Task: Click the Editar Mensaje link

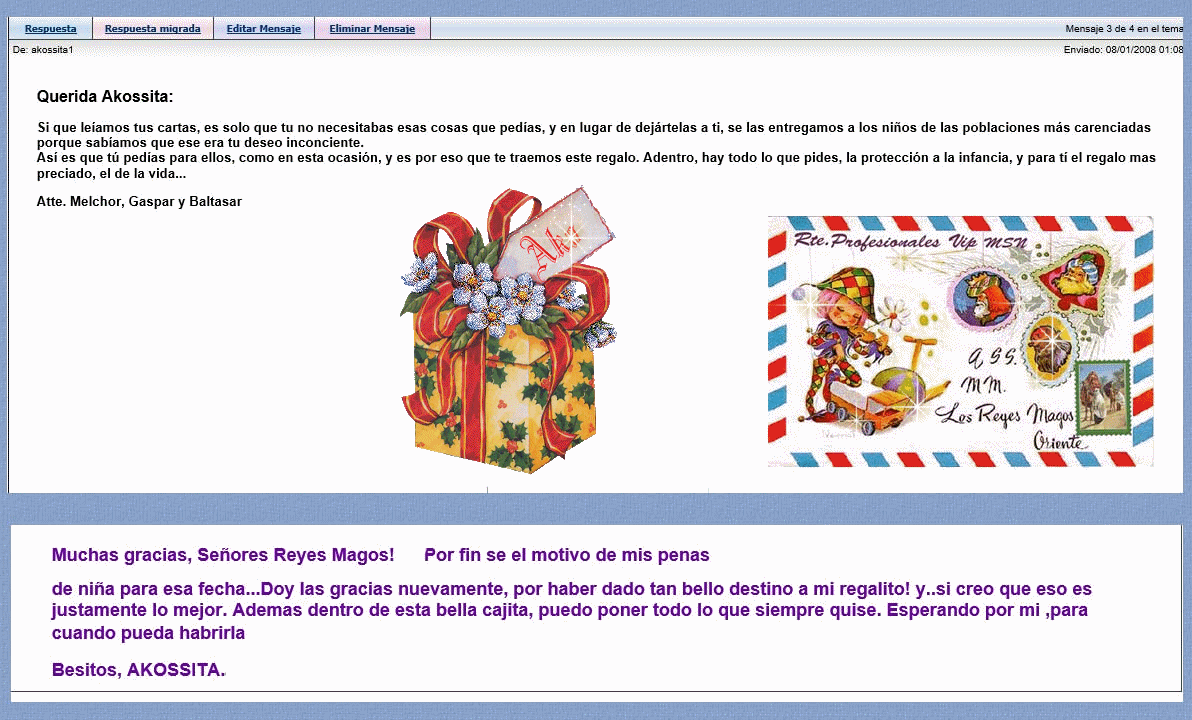Action: 263,29
